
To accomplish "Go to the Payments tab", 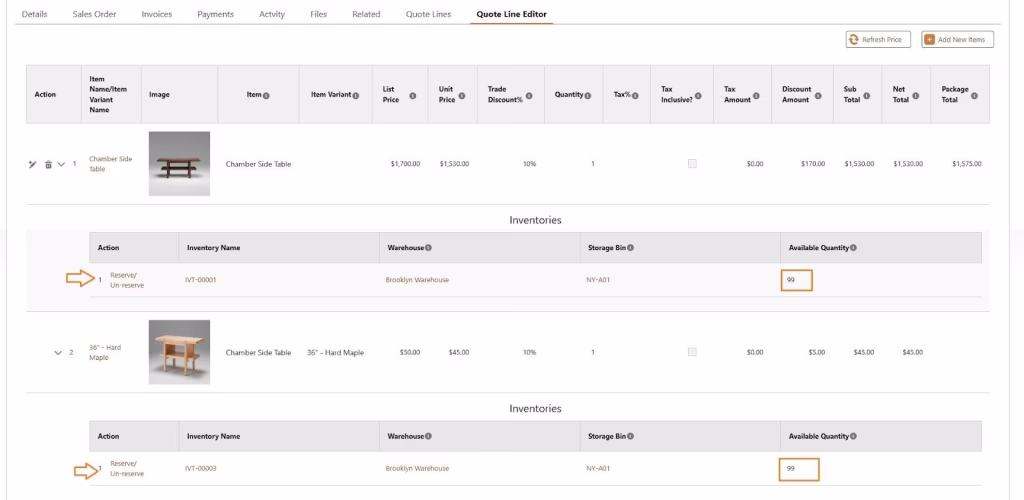I will [x=215, y=14].
